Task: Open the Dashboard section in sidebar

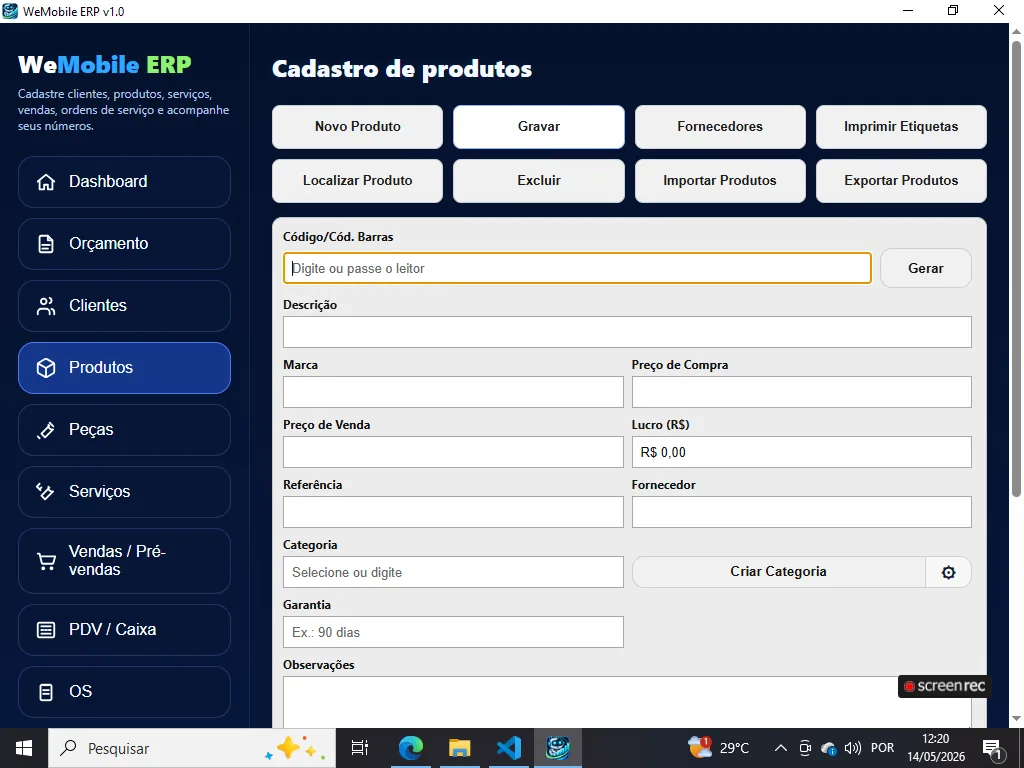Action: pos(124,182)
